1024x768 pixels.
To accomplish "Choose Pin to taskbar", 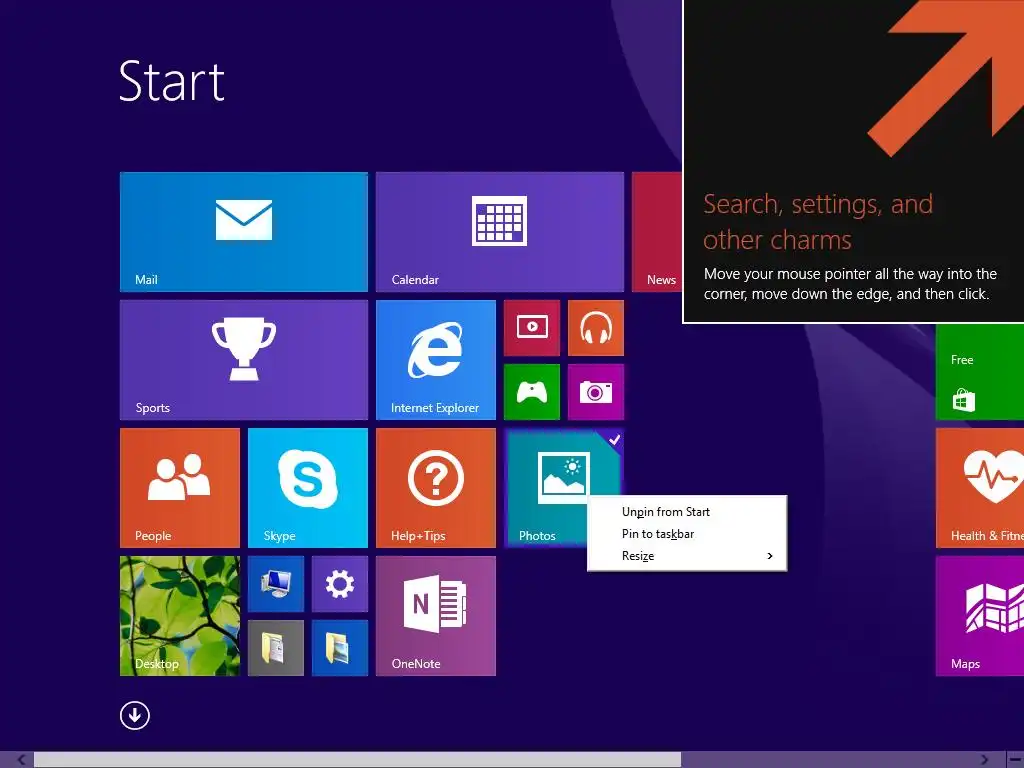I will (x=687, y=534).
